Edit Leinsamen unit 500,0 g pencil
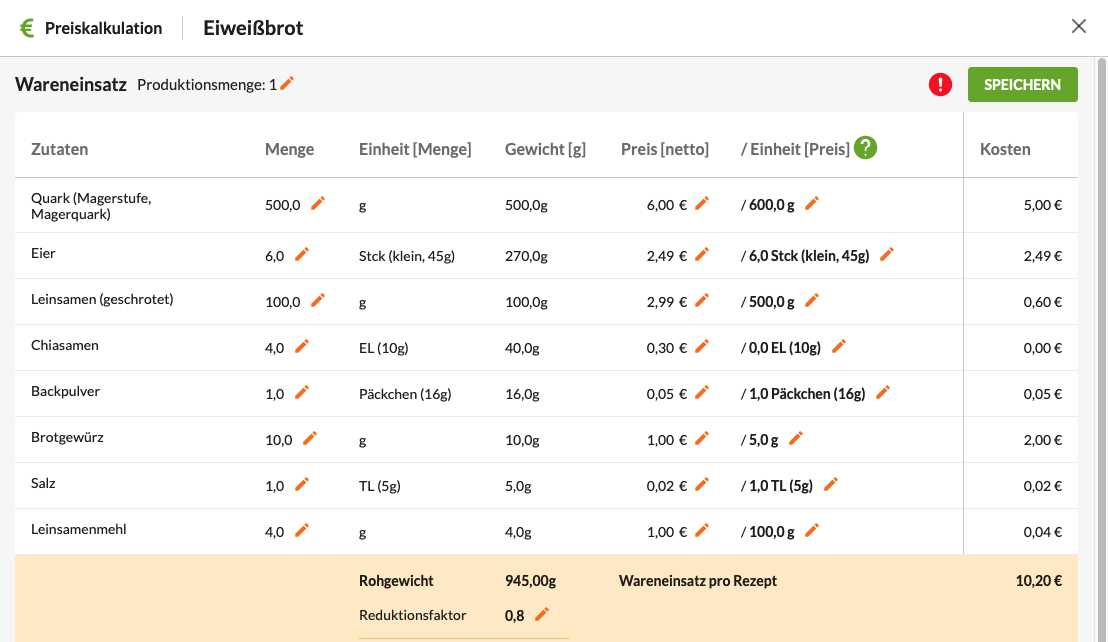Image resolution: width=1108 pixels, height=642 pixels. click(x=812, y=300)
